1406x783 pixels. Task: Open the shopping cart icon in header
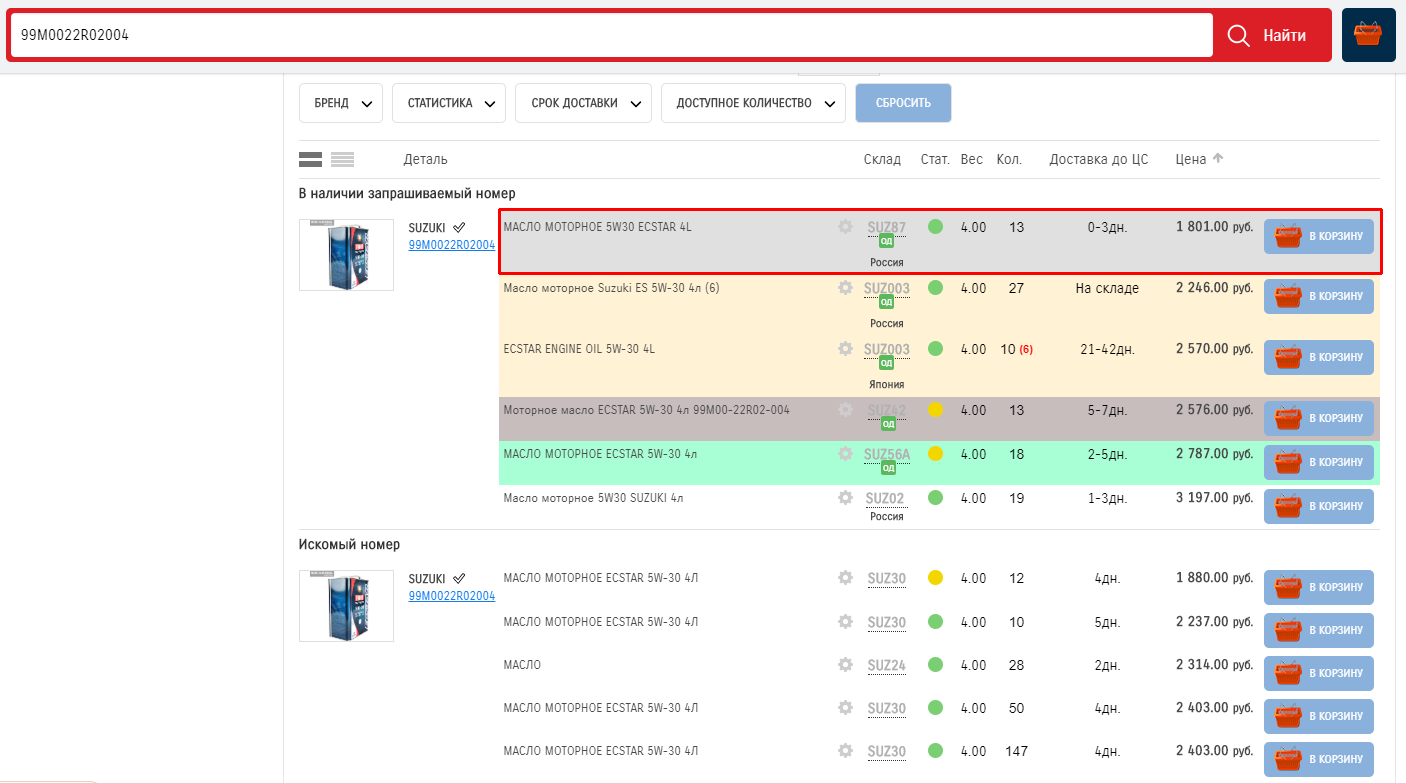point(1368,35)
